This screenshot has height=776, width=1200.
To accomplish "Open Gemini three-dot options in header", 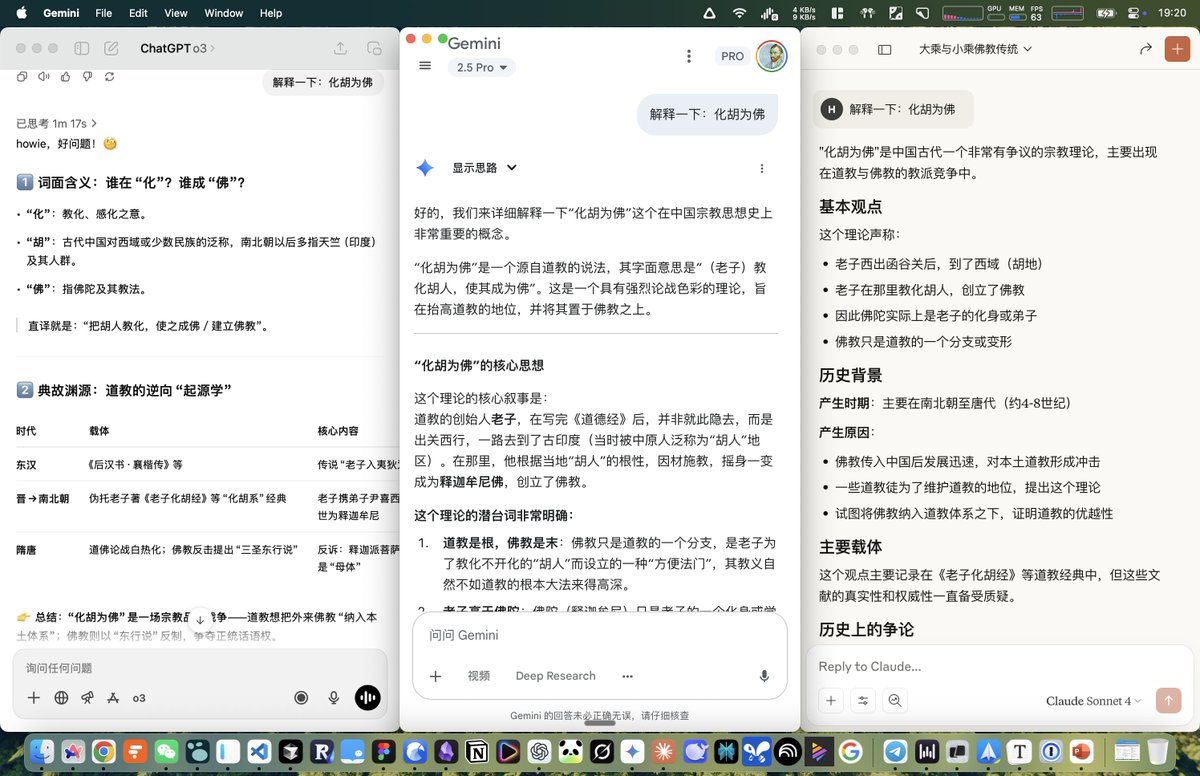I will tap(689, 56).
